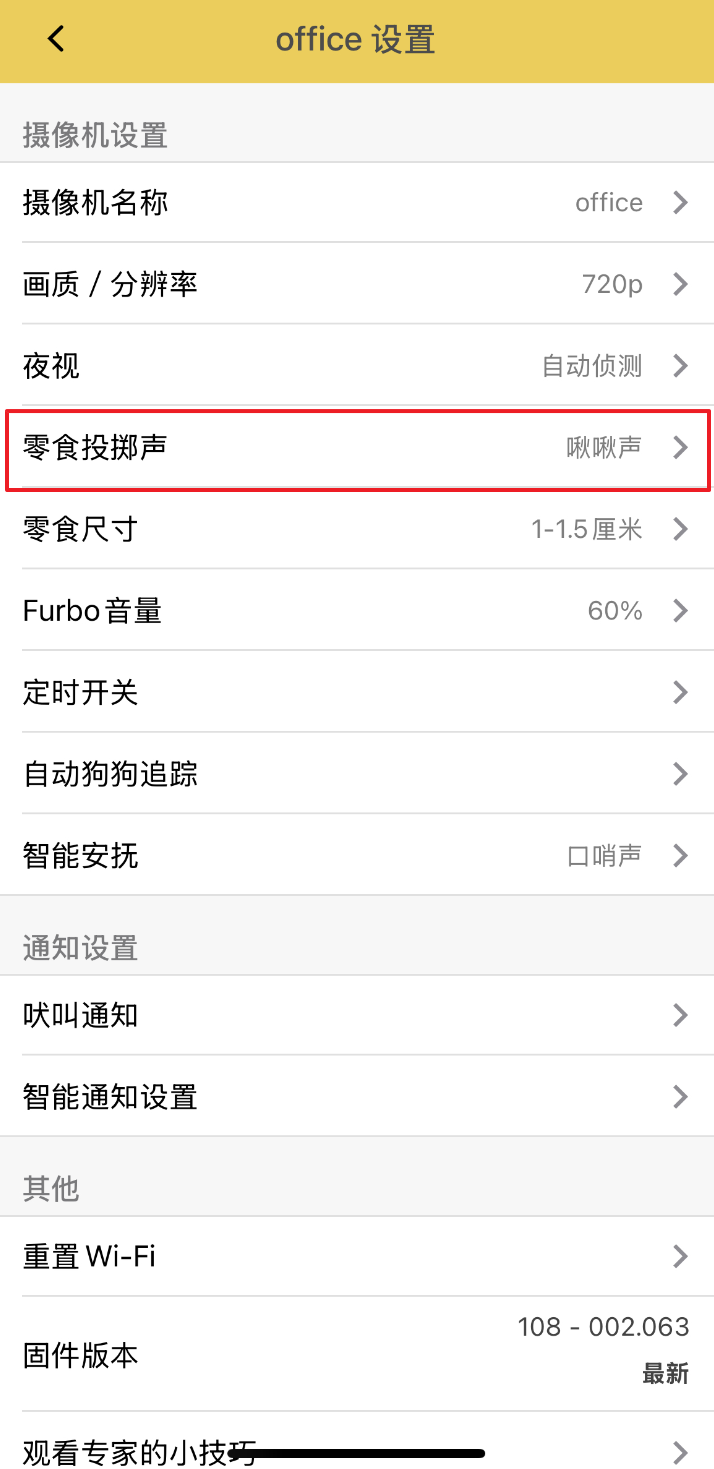Image resolution: width=714 pixels, height=1469 pixels.
Task: Open 自动狗狗追踪 dog tracking
Action: pyautogui.click(x=110, y=773)
